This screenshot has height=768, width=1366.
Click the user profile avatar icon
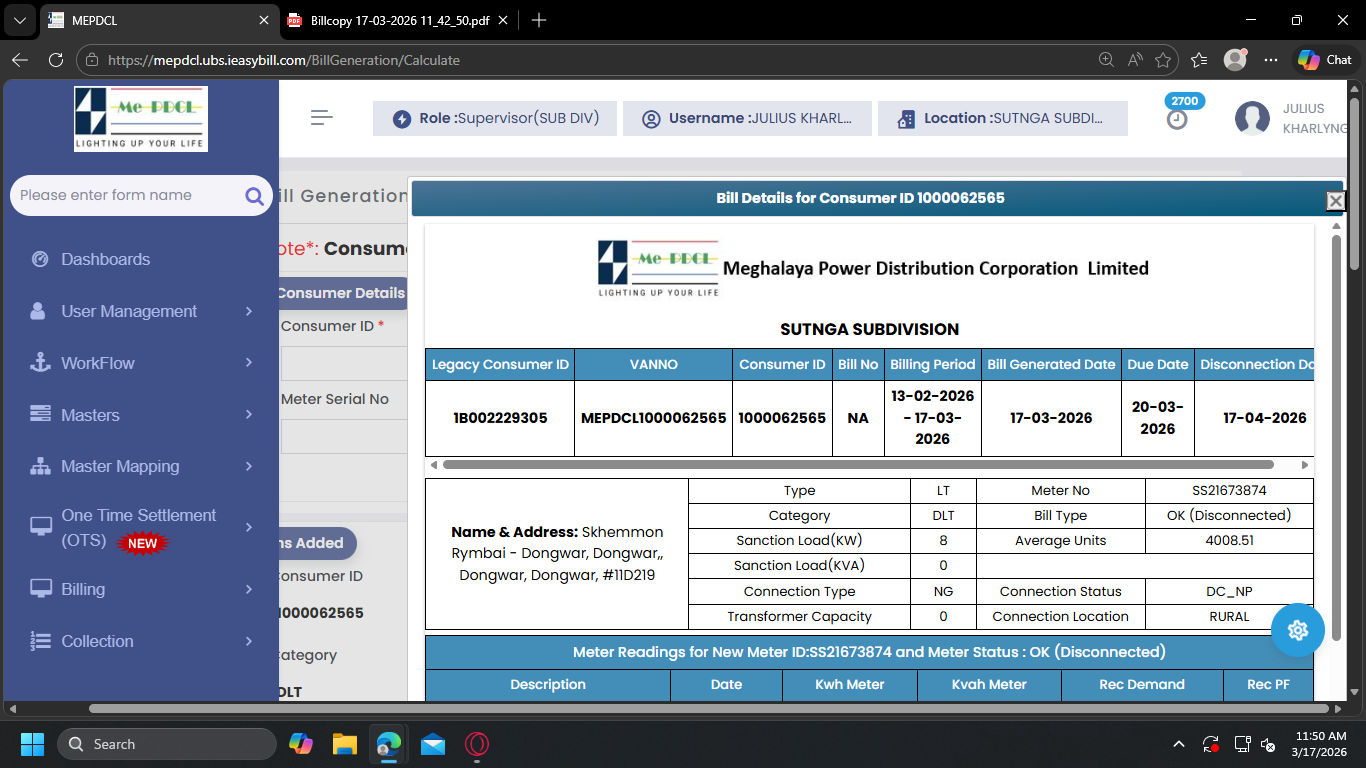click(x=1252, y=119)
